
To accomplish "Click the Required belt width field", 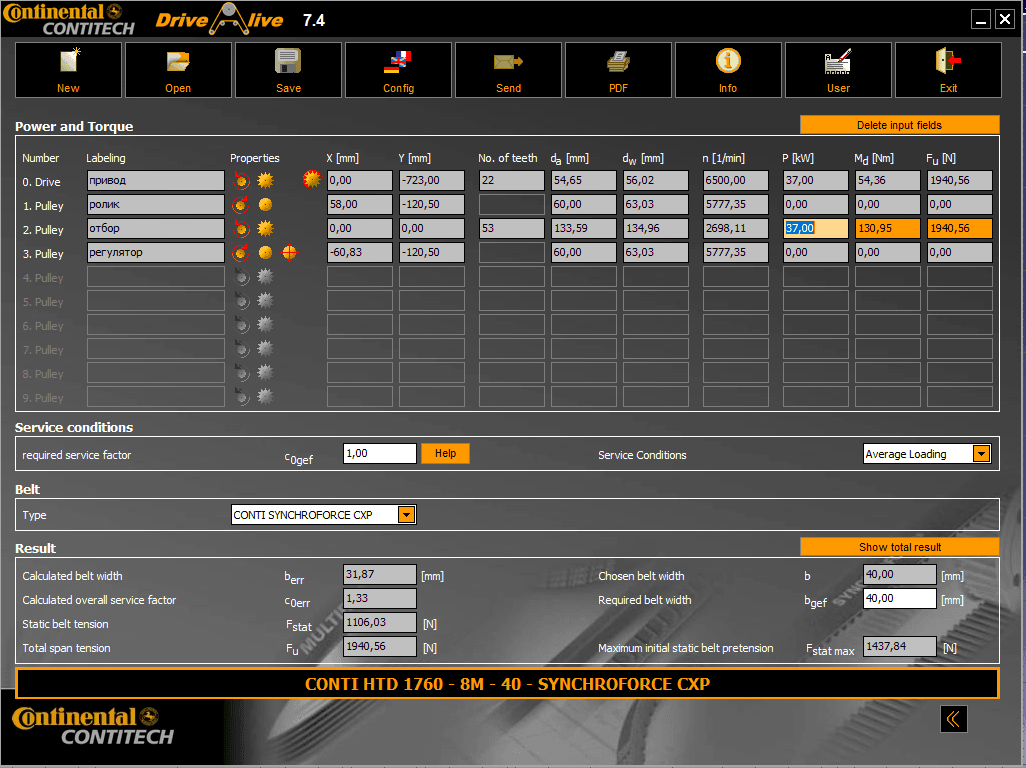I will pyautogui.click(x=899, y=599).
